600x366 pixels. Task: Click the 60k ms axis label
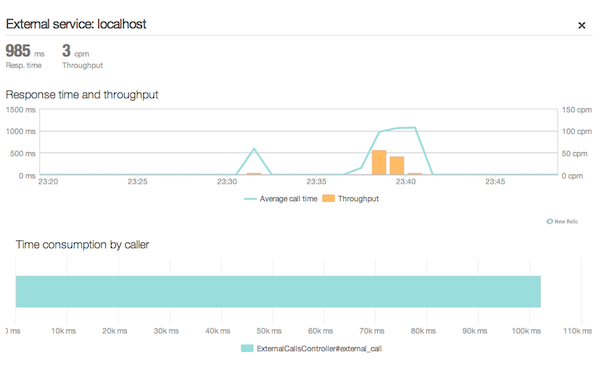pyautogui.click(x=321, y=331)
